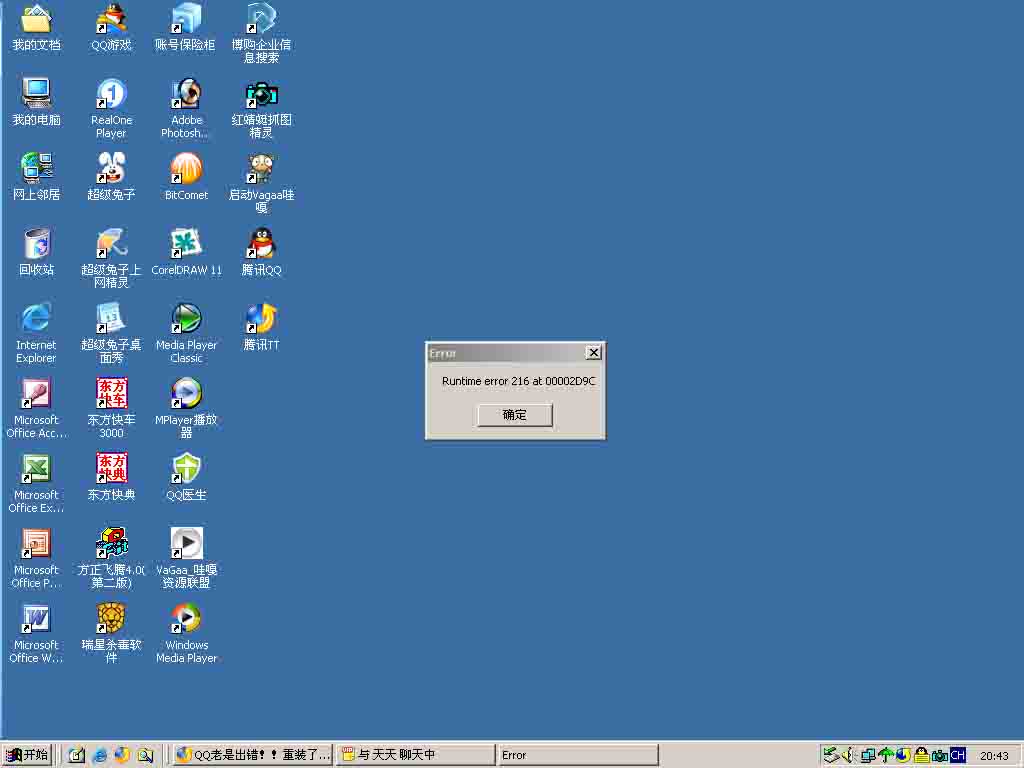Open 网上邻居 network icon
The image size is (1024, 768).
pos(37,168)
